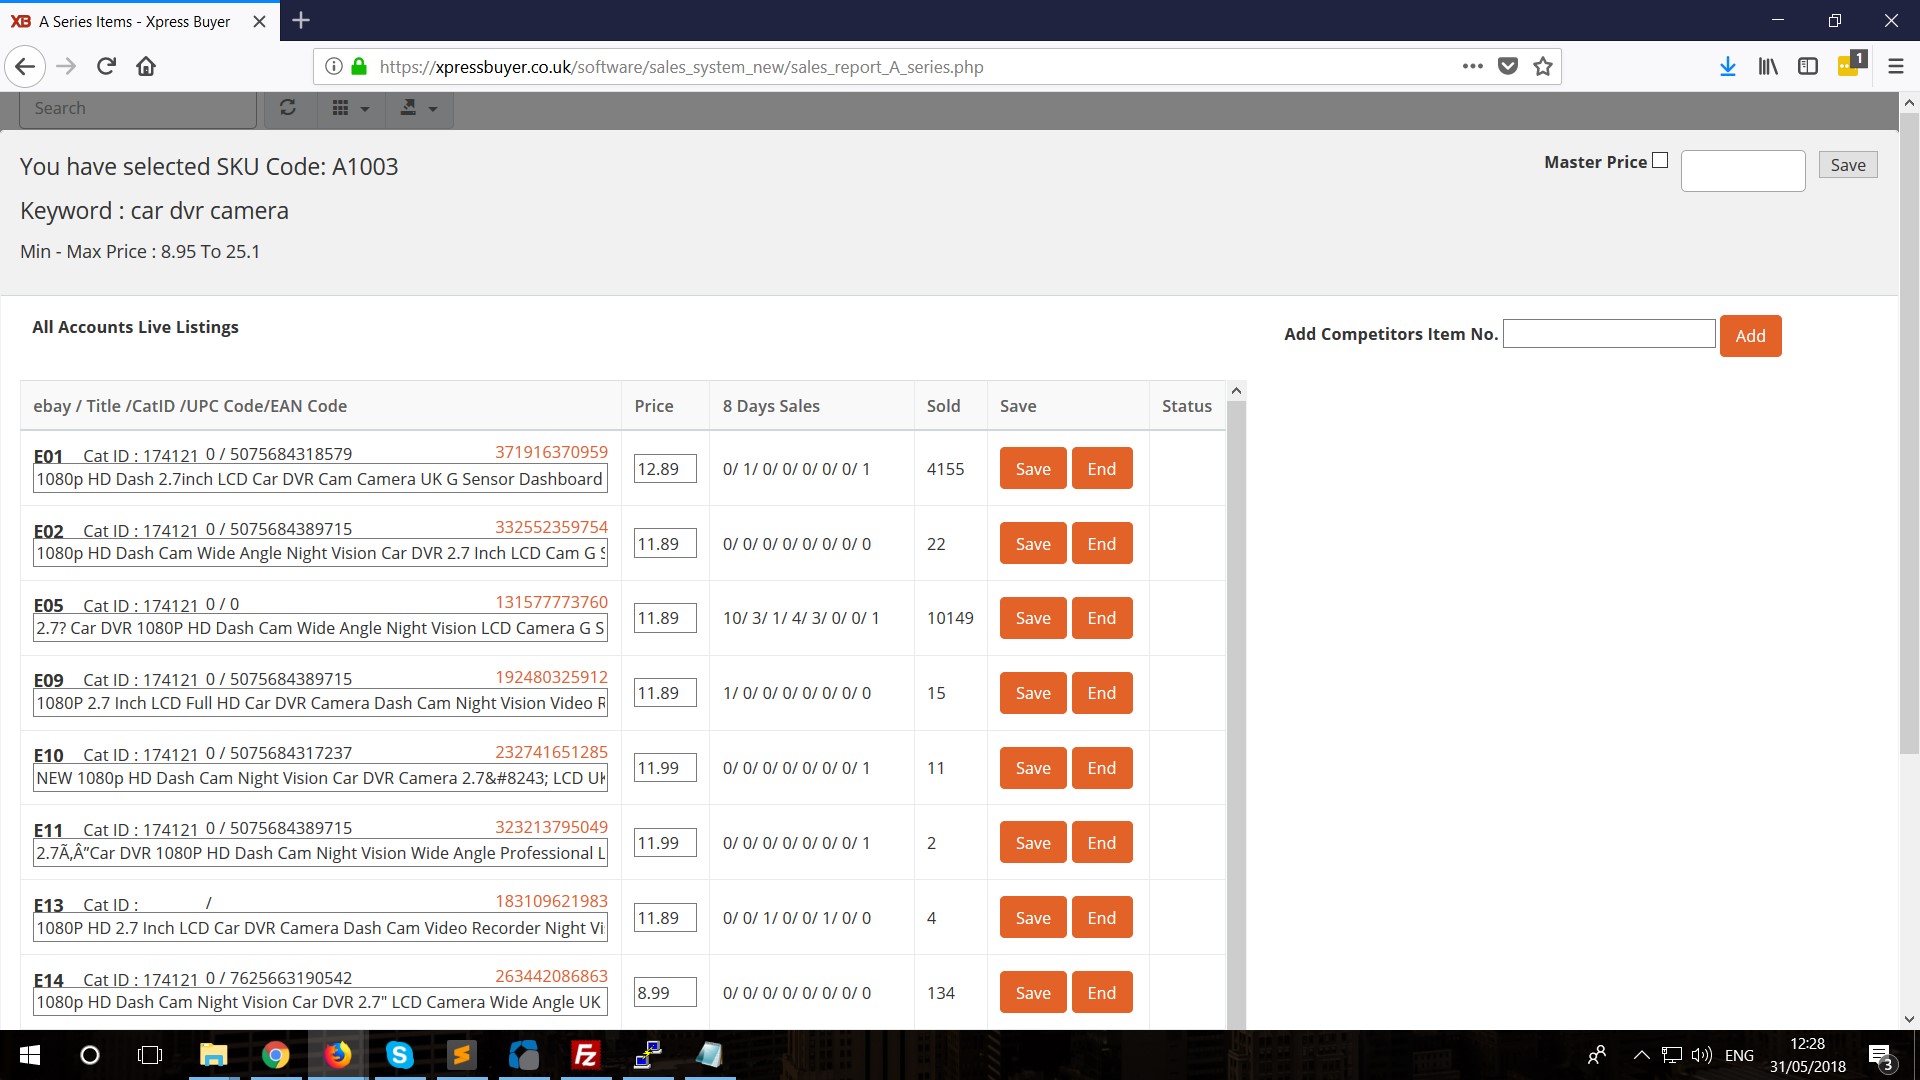Click Firefox home icon
The width and height of the screenshot is (1920, 1080).
pyautogui.click(x=146, y=67)
